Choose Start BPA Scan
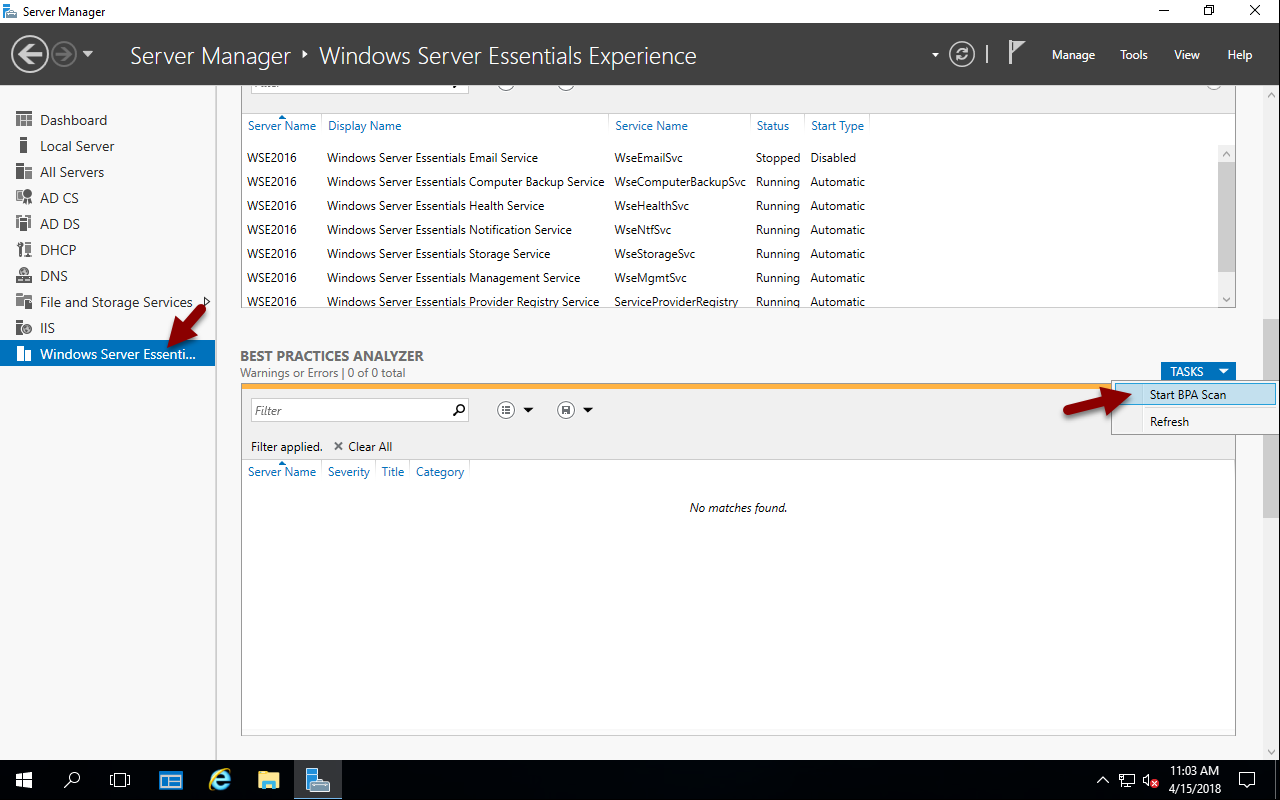 (x=1195, y=395)
